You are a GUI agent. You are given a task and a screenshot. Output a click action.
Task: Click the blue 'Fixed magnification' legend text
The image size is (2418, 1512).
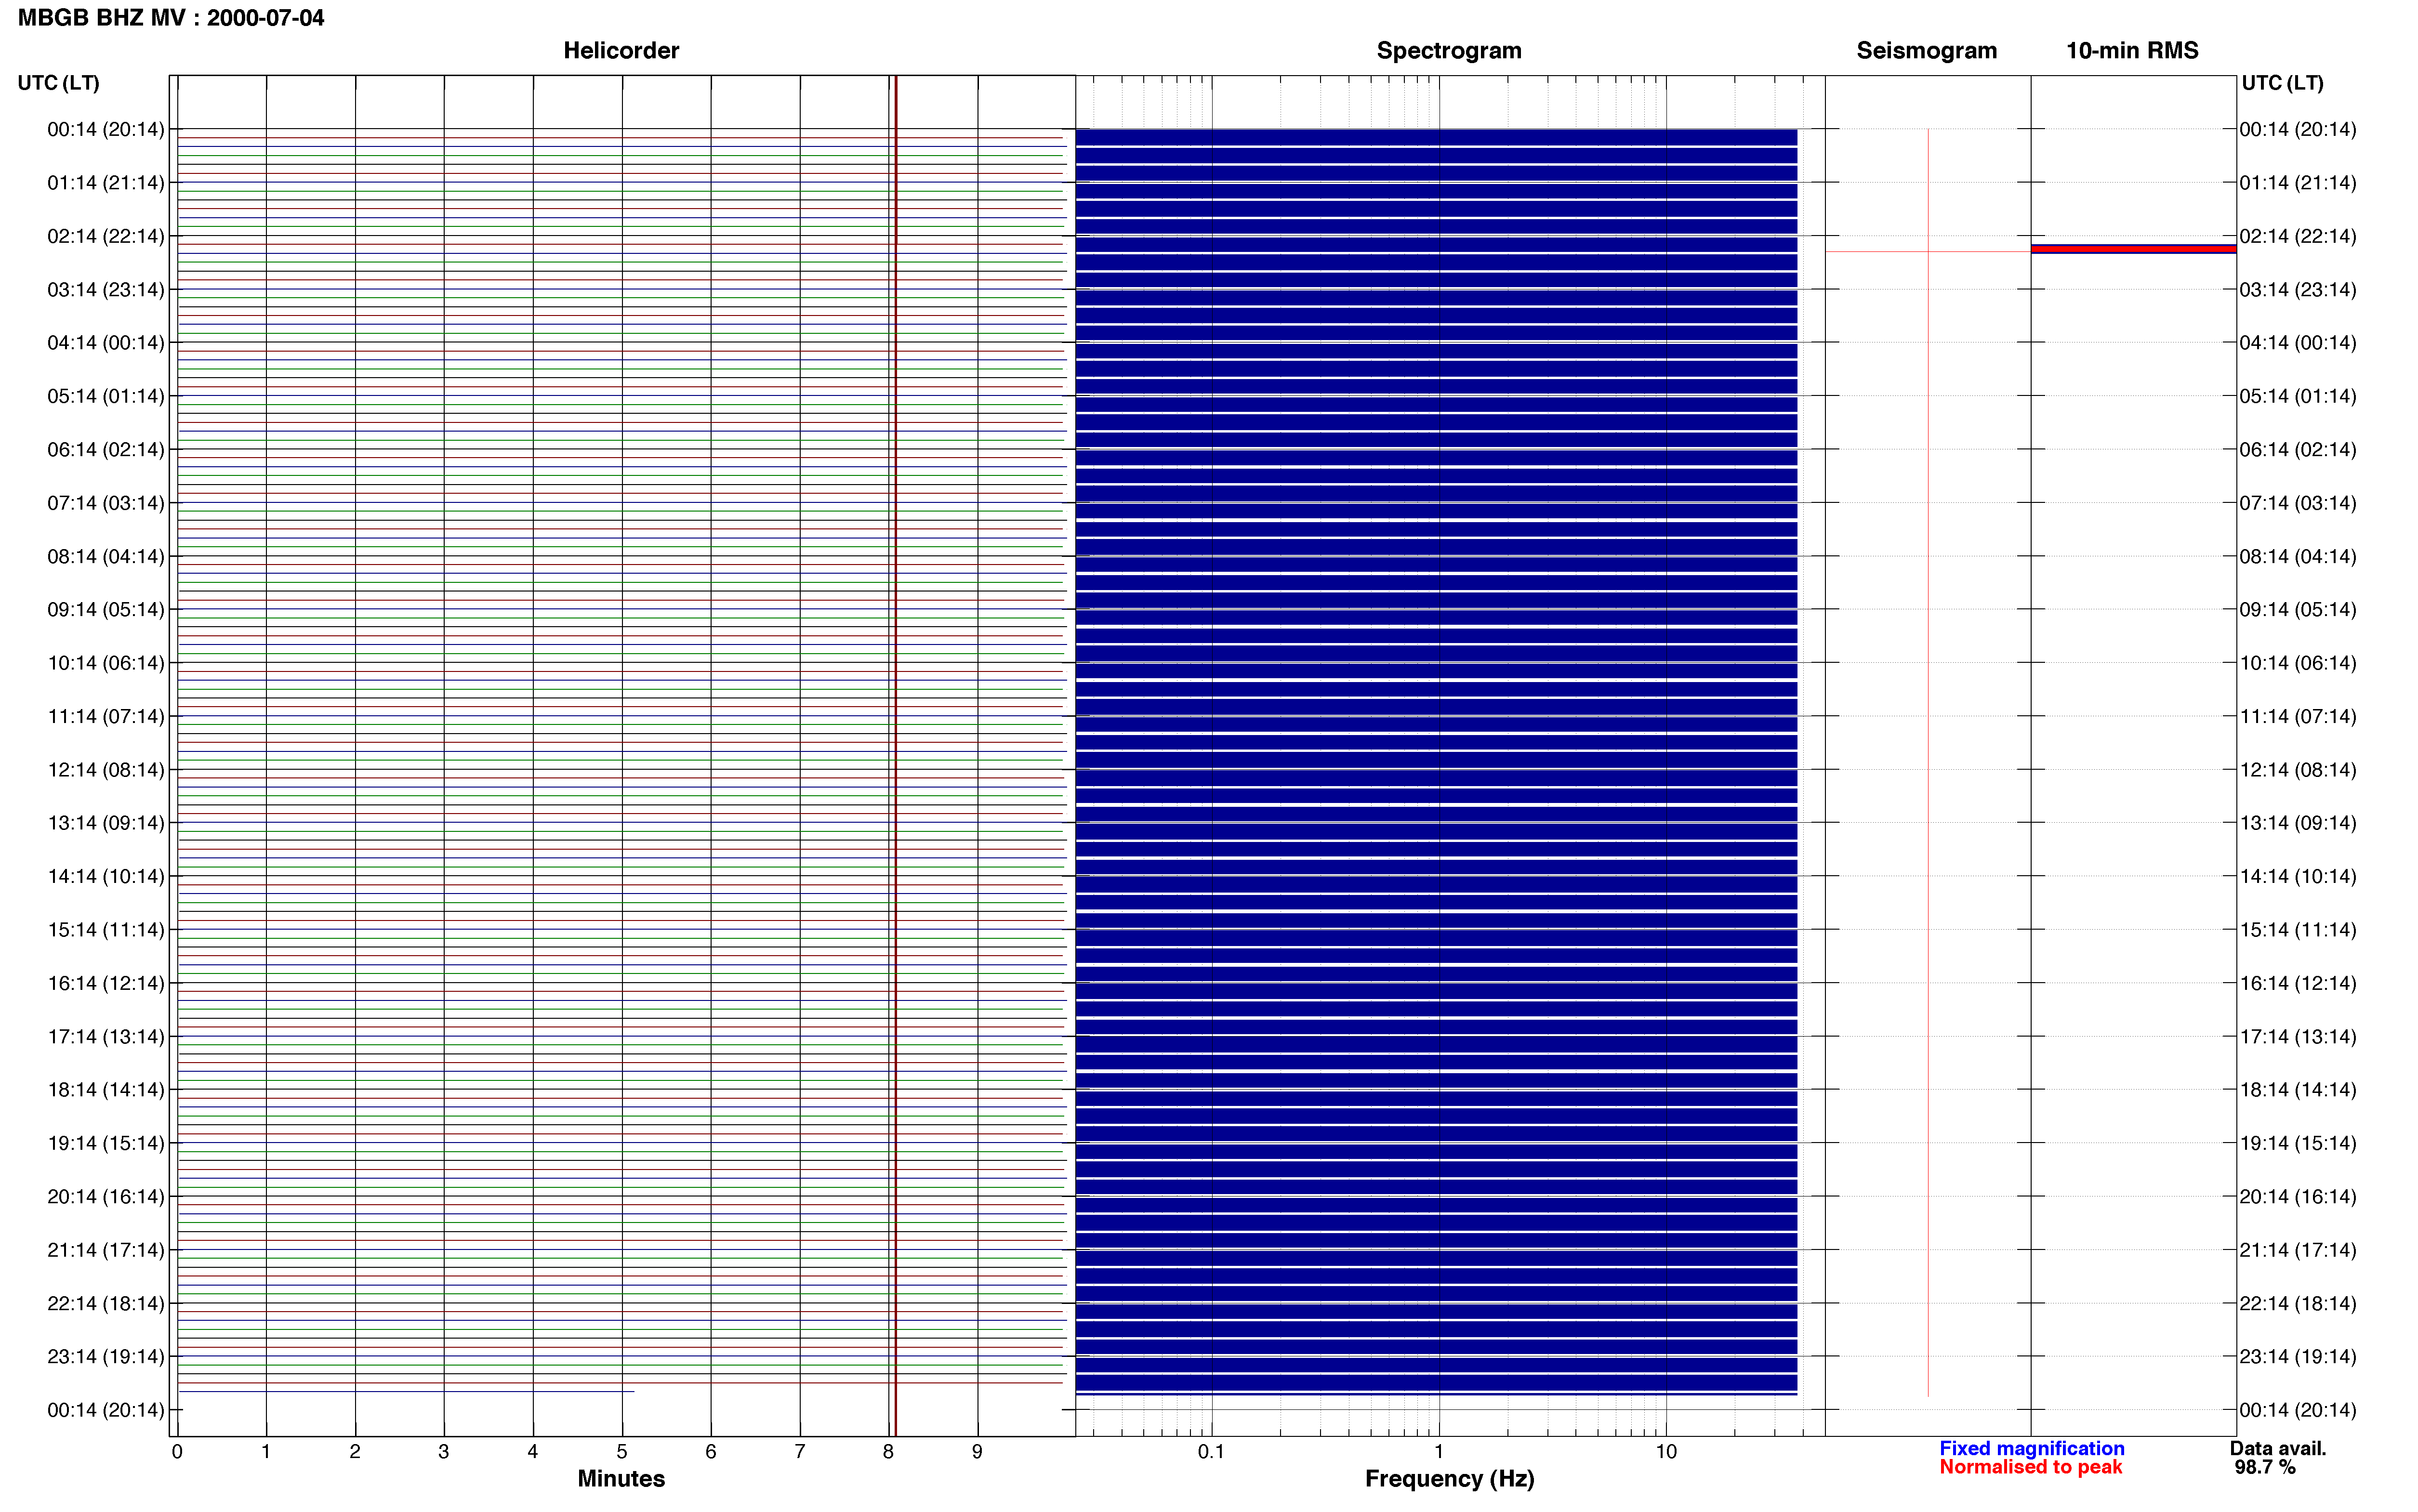pos(2031,1448)
